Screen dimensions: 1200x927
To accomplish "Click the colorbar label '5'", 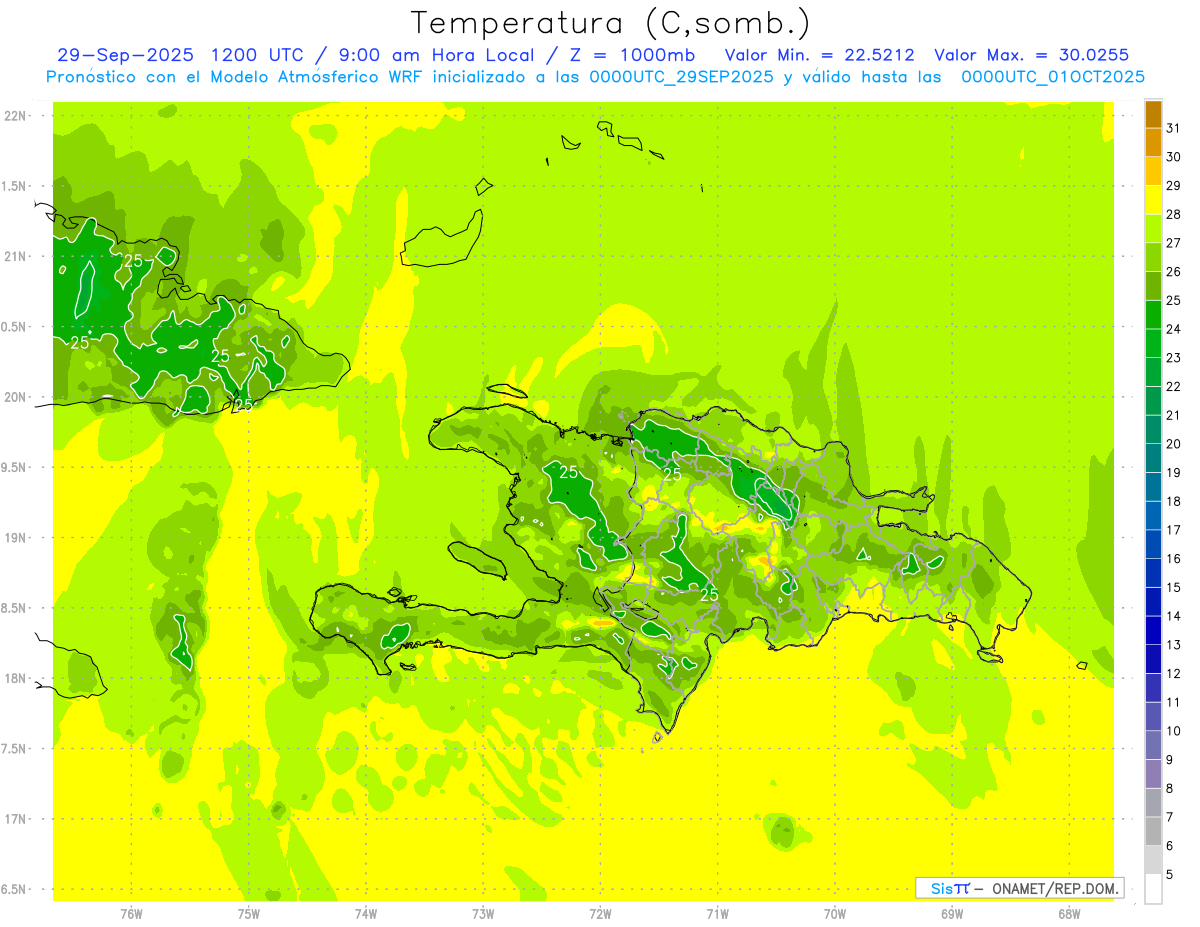I will pos(1170,875).
